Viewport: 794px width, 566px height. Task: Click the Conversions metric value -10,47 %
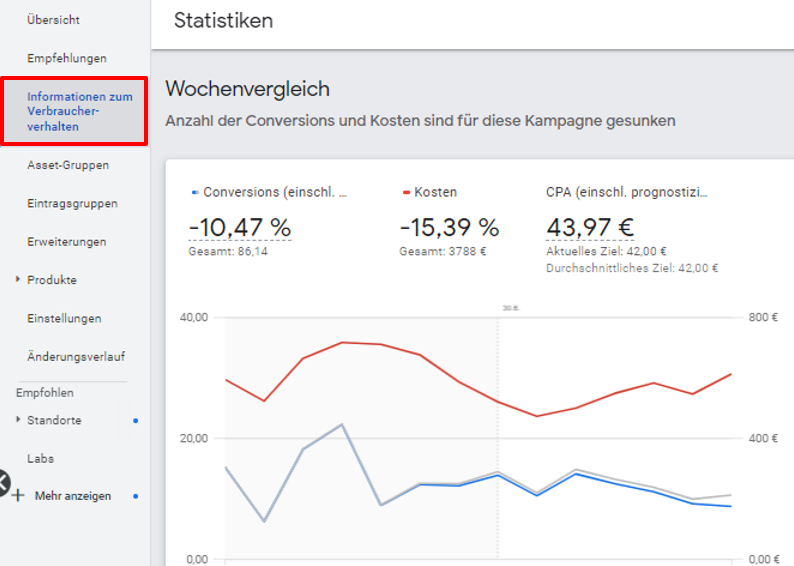click(240, 227)
